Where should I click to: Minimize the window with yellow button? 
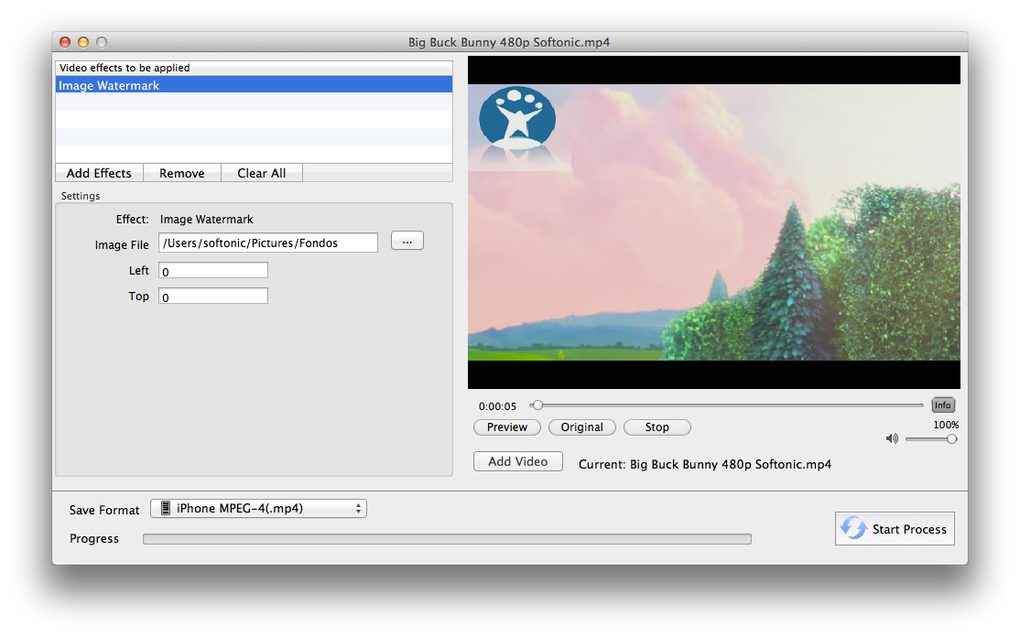(x=83, y=42)
